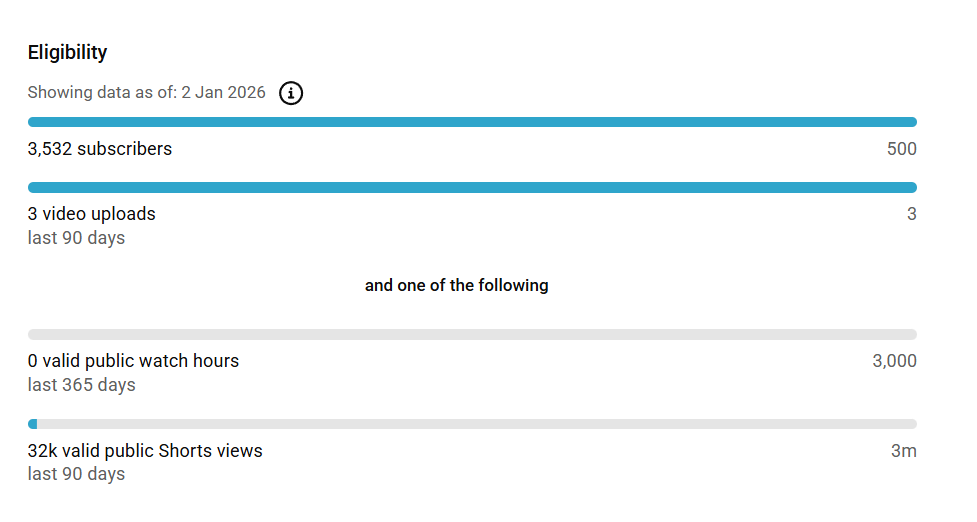Image resolution: width=977 pixels, height=522 pixels.
Task: Click 'last 90 days' under Shorts views
Action: [76, 474]
